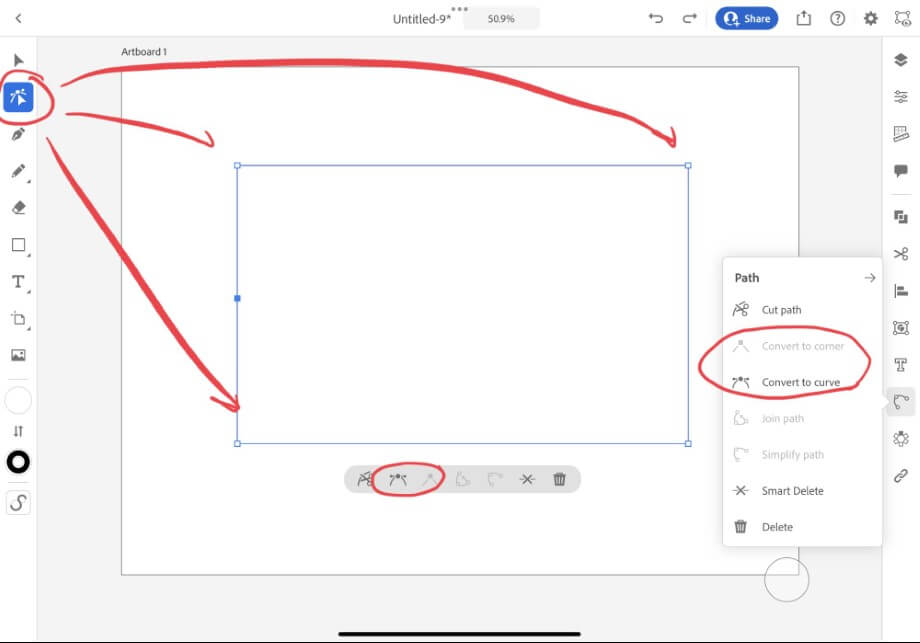Image resolution: width=920 pixels, height=643 pixels.
Task: Click Smart Delete icon in floating bar
Action: point(527,479)
